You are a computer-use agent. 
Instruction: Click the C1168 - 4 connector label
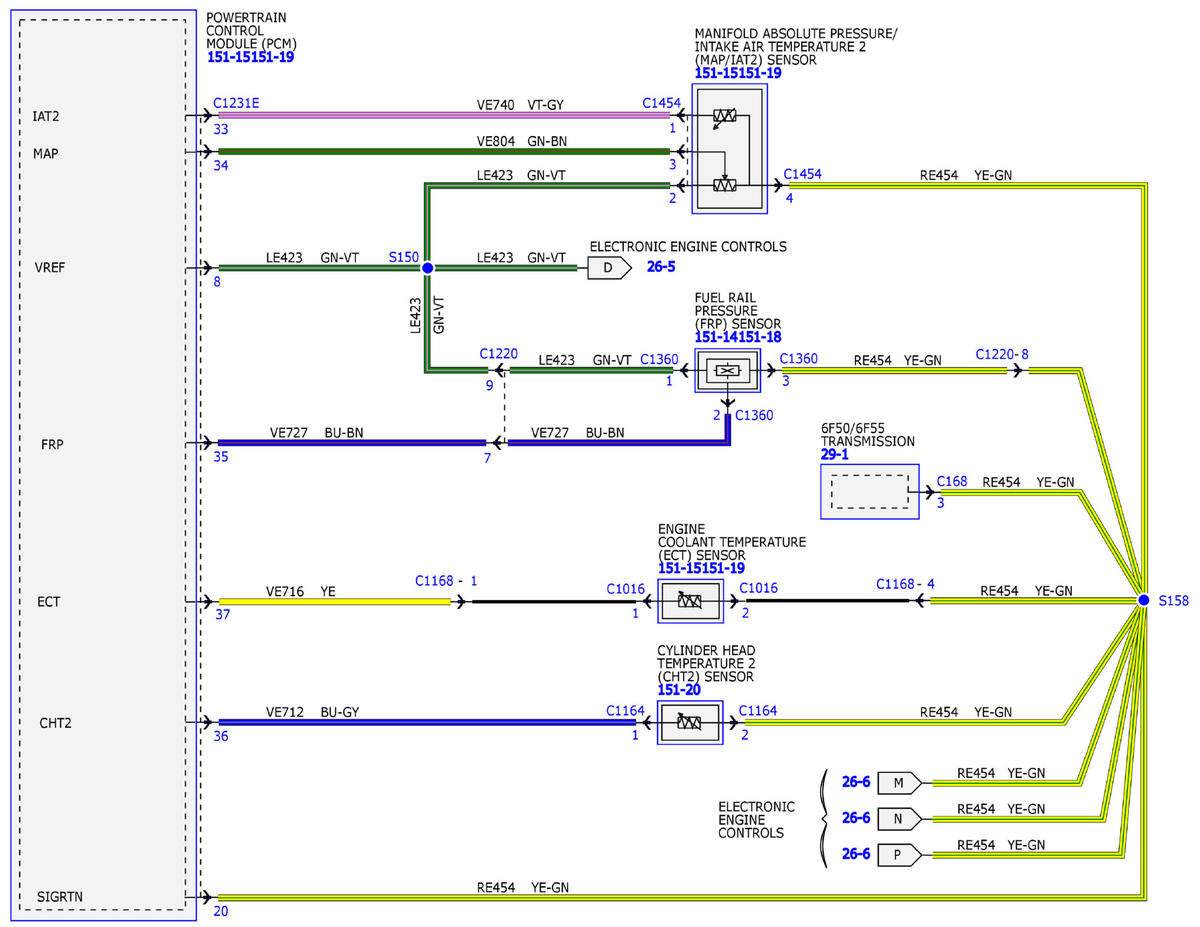(x=907, y=584)
